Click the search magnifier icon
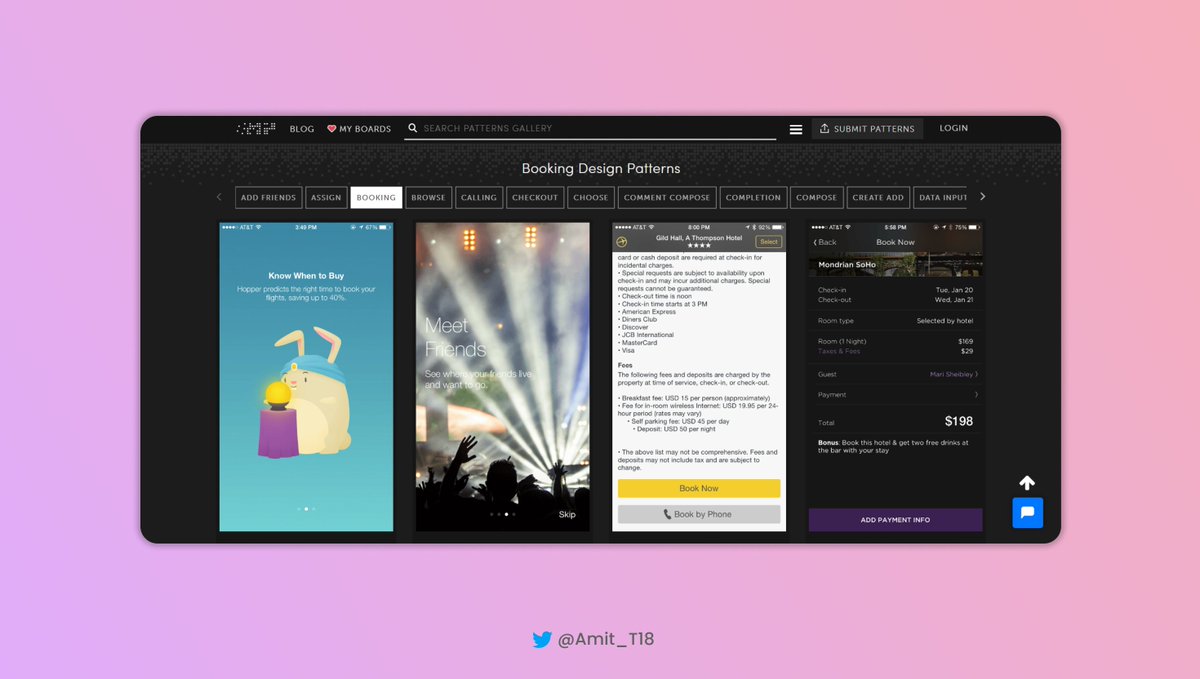 click(x=412, y=128)
